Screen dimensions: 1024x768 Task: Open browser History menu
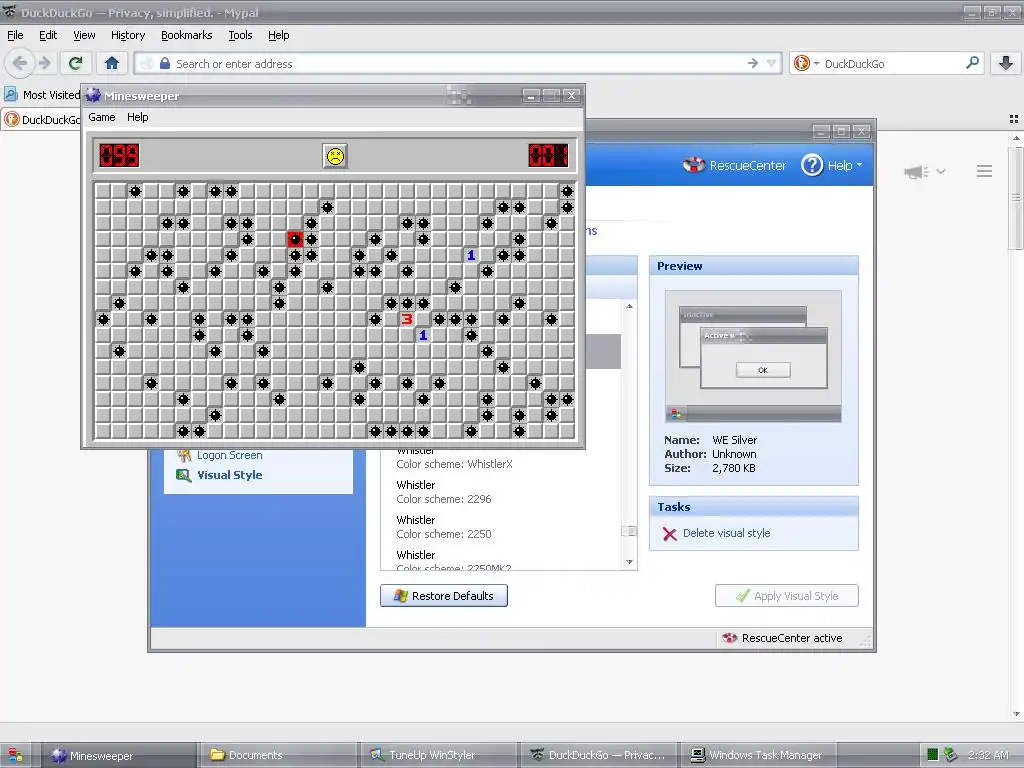pos(128,35)
